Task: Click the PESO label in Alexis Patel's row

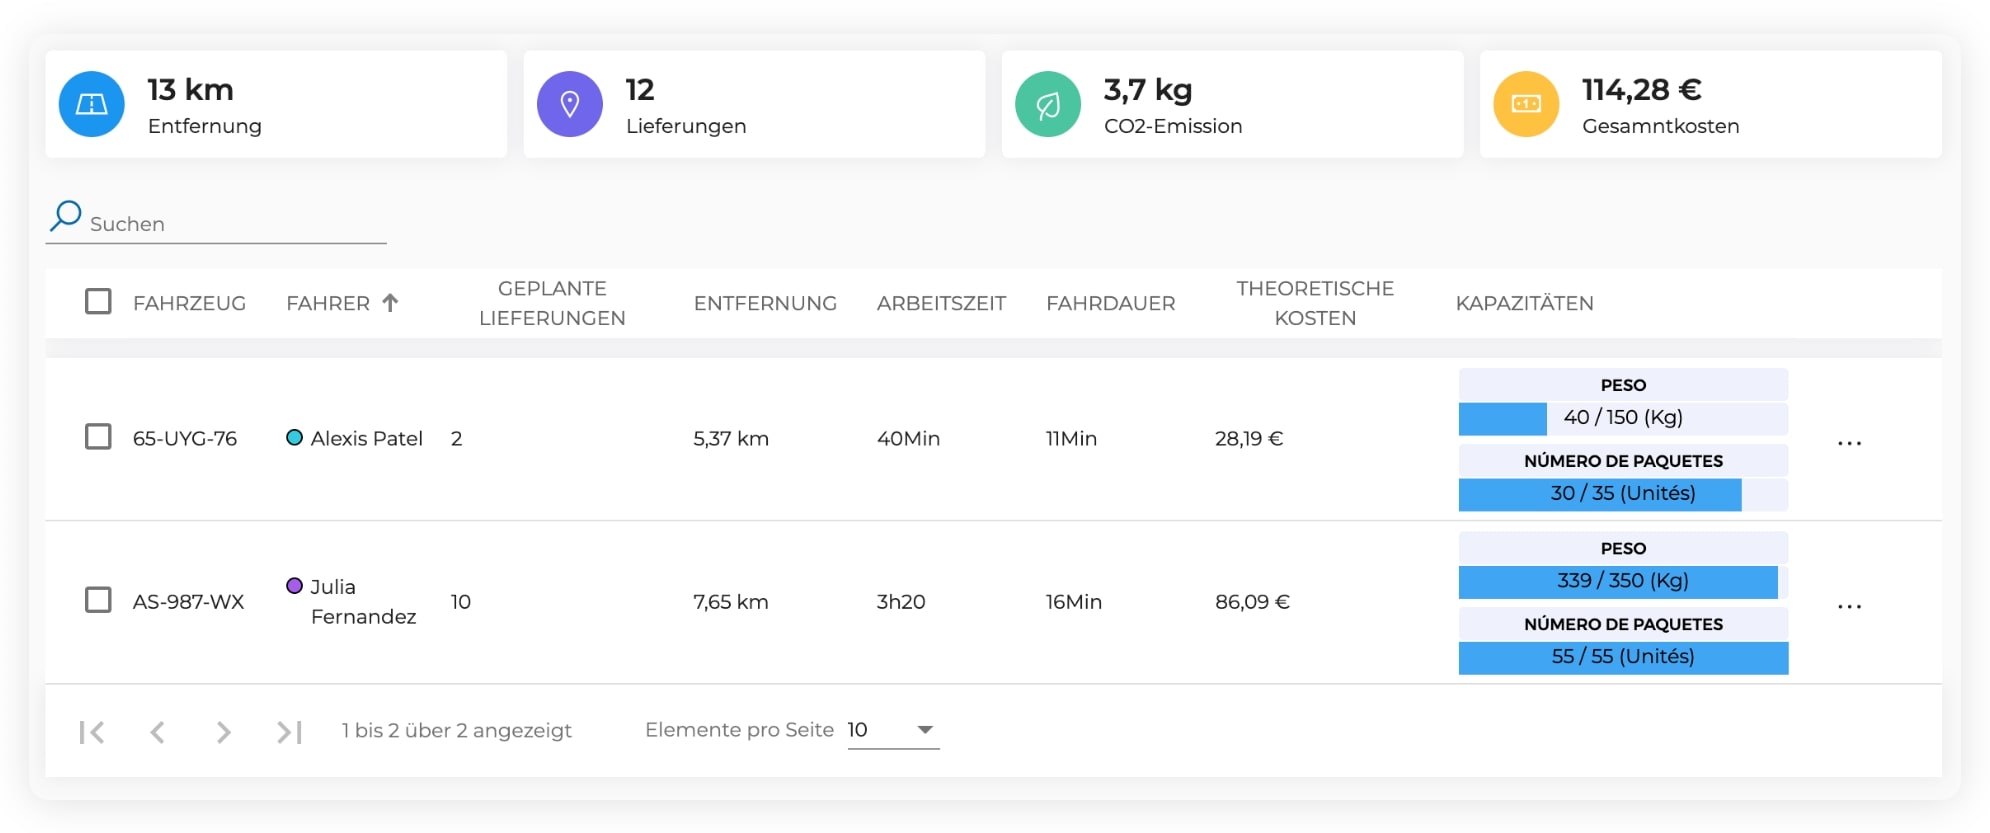Action: (x=1623, y=385)
